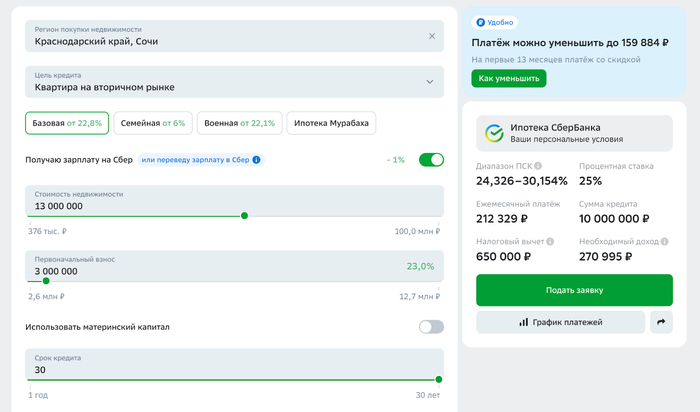Clear the region field with X icon
Viewport: 700px width, 412px height.
click(x=432, y=36)
